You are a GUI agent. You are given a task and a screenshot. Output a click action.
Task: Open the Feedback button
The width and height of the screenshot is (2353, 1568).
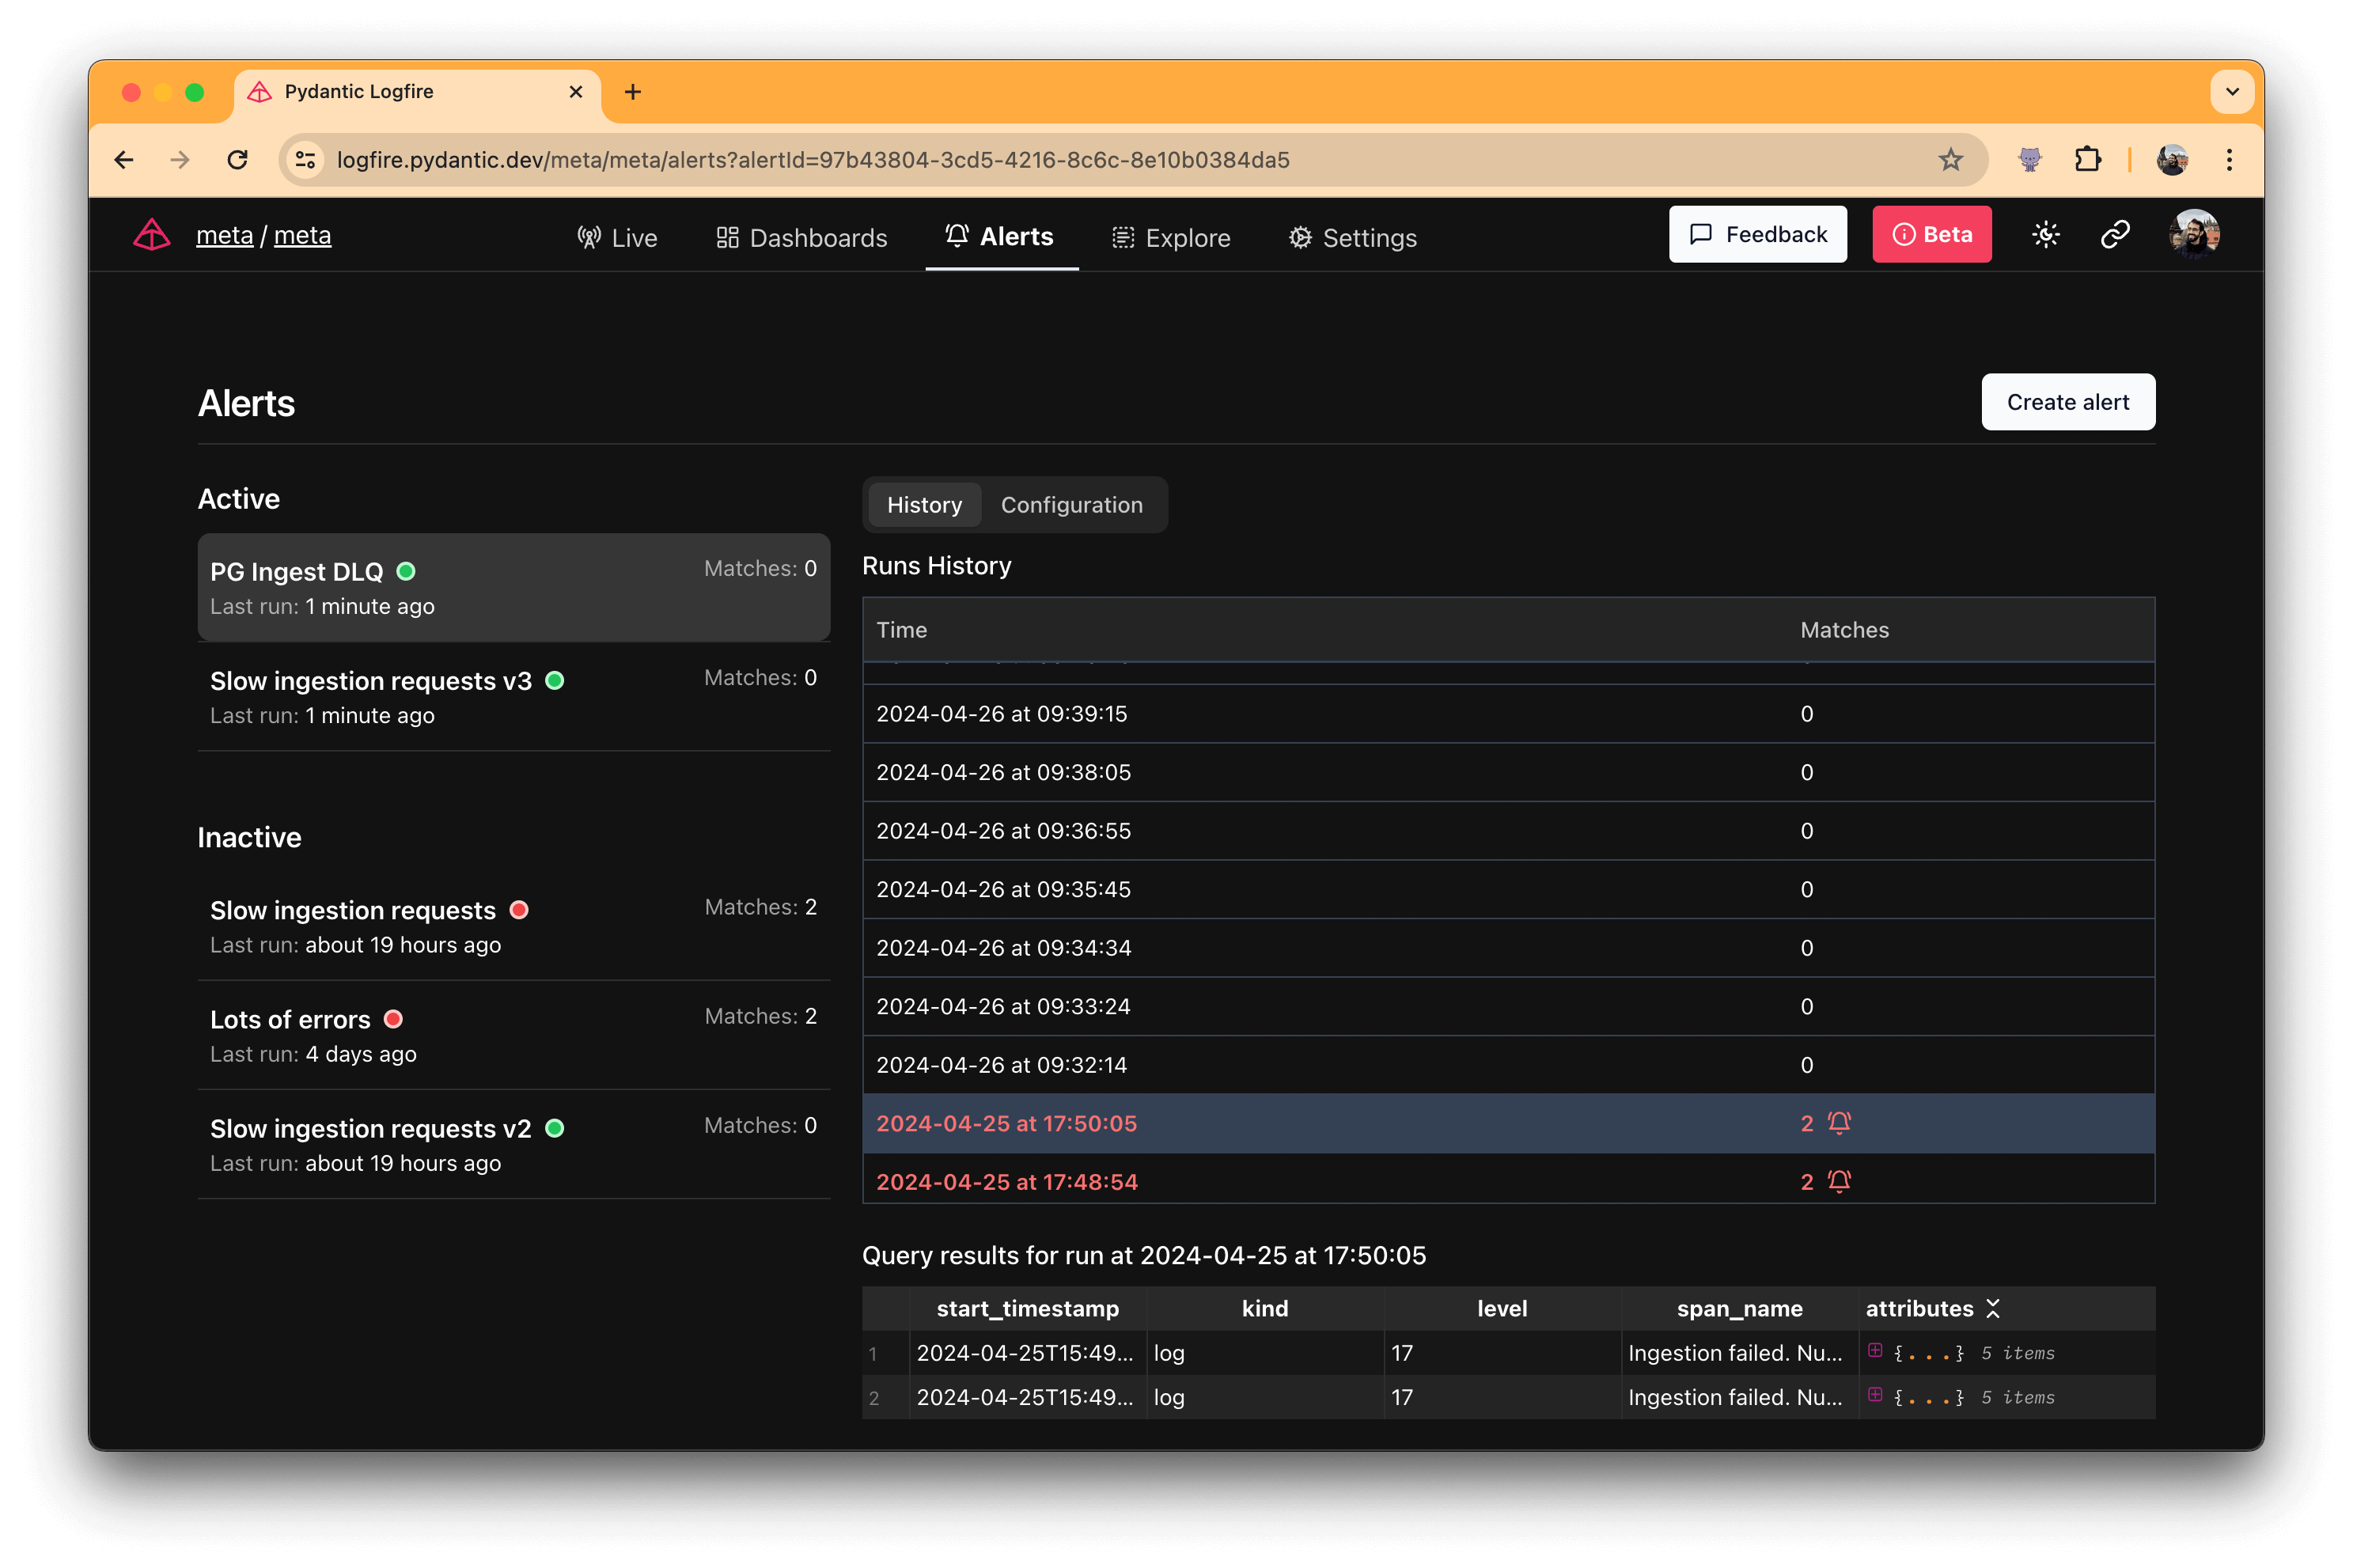(x=1757, y=235)
